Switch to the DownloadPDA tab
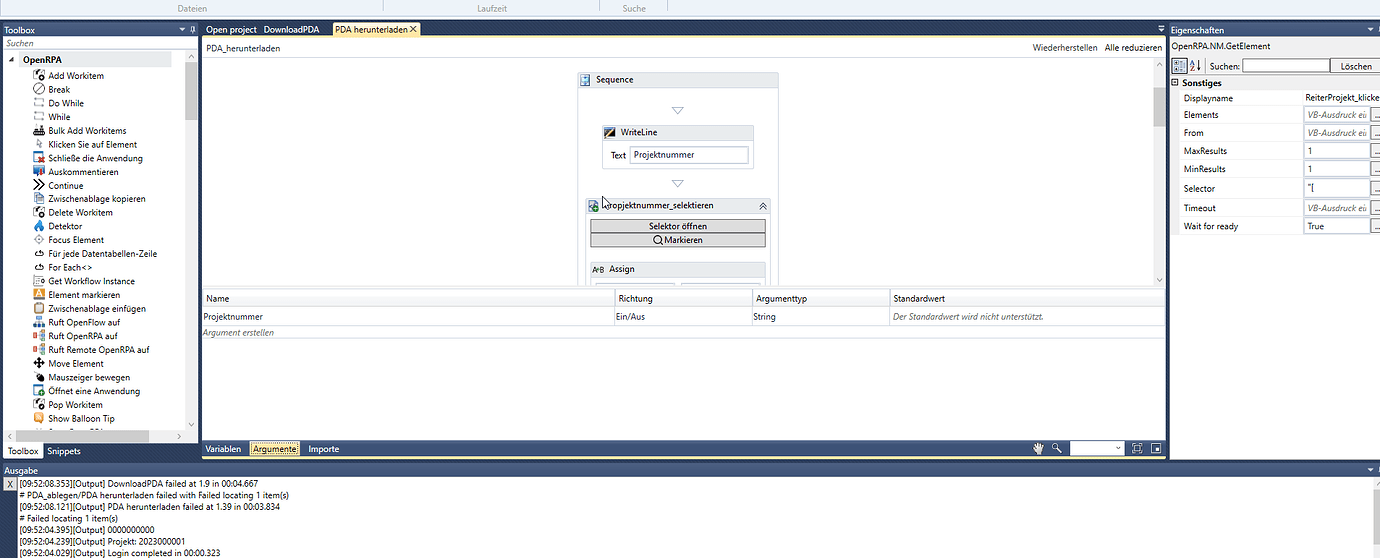 (x=291, y=30)
